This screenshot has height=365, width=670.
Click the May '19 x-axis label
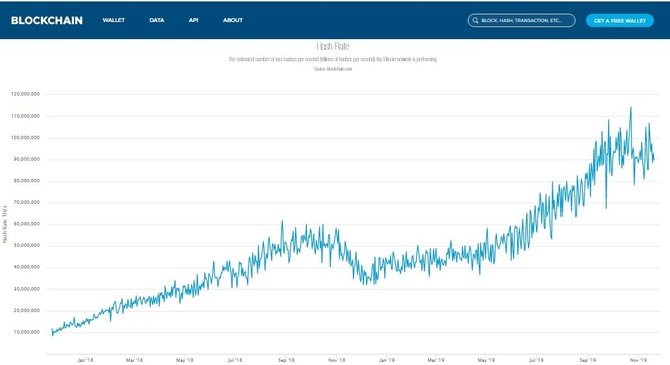[x=486, y=360]
